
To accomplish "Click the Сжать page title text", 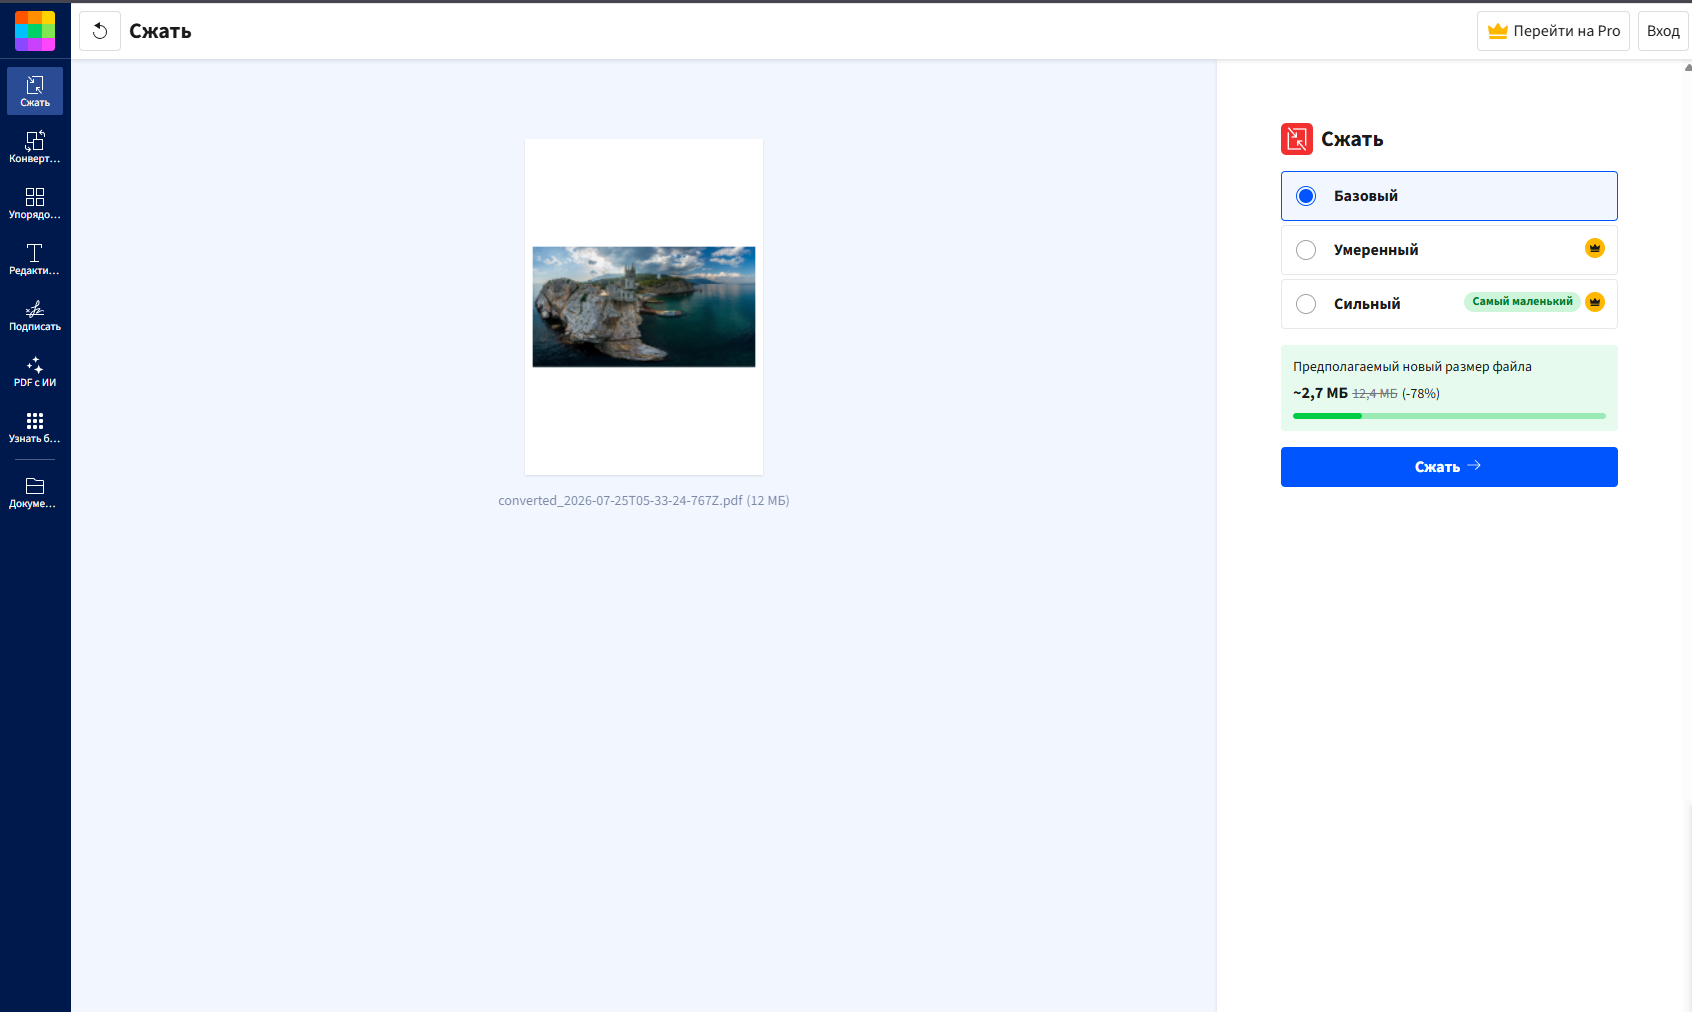I will [160, 31].
